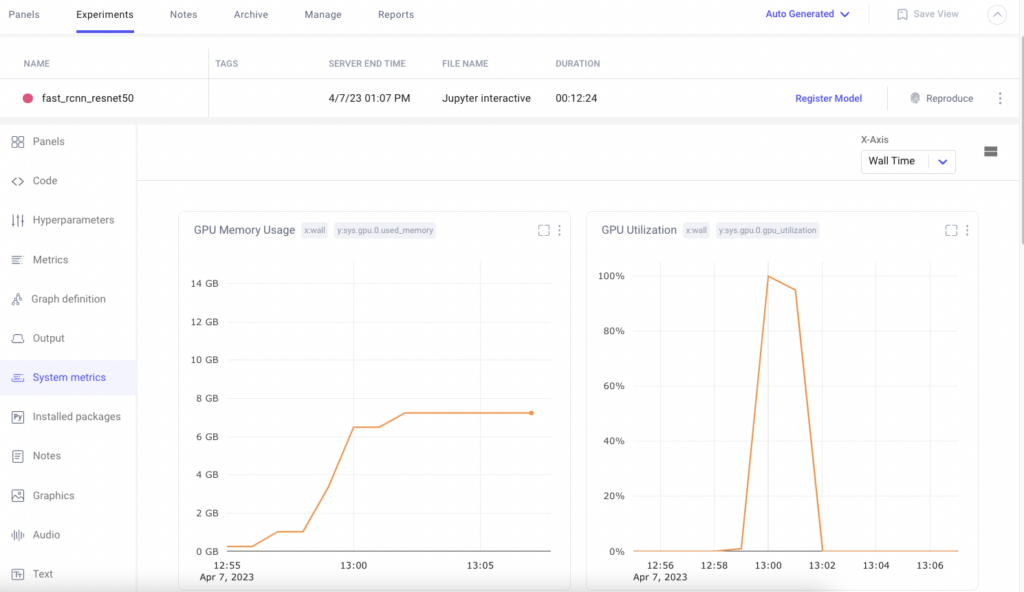Open the Archive tab

tap(250, 15)
